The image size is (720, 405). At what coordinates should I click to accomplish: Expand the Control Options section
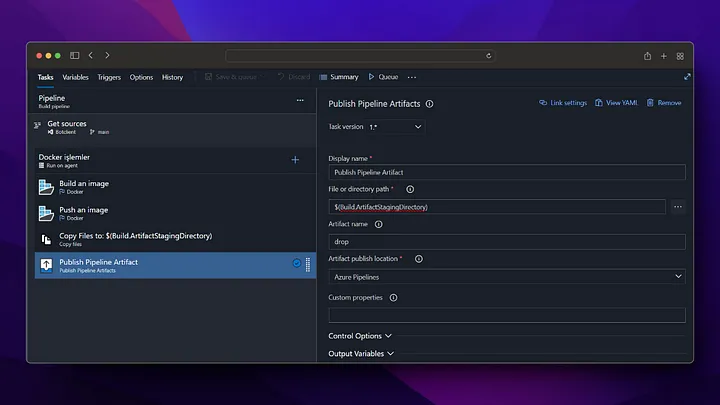[360, 336]
